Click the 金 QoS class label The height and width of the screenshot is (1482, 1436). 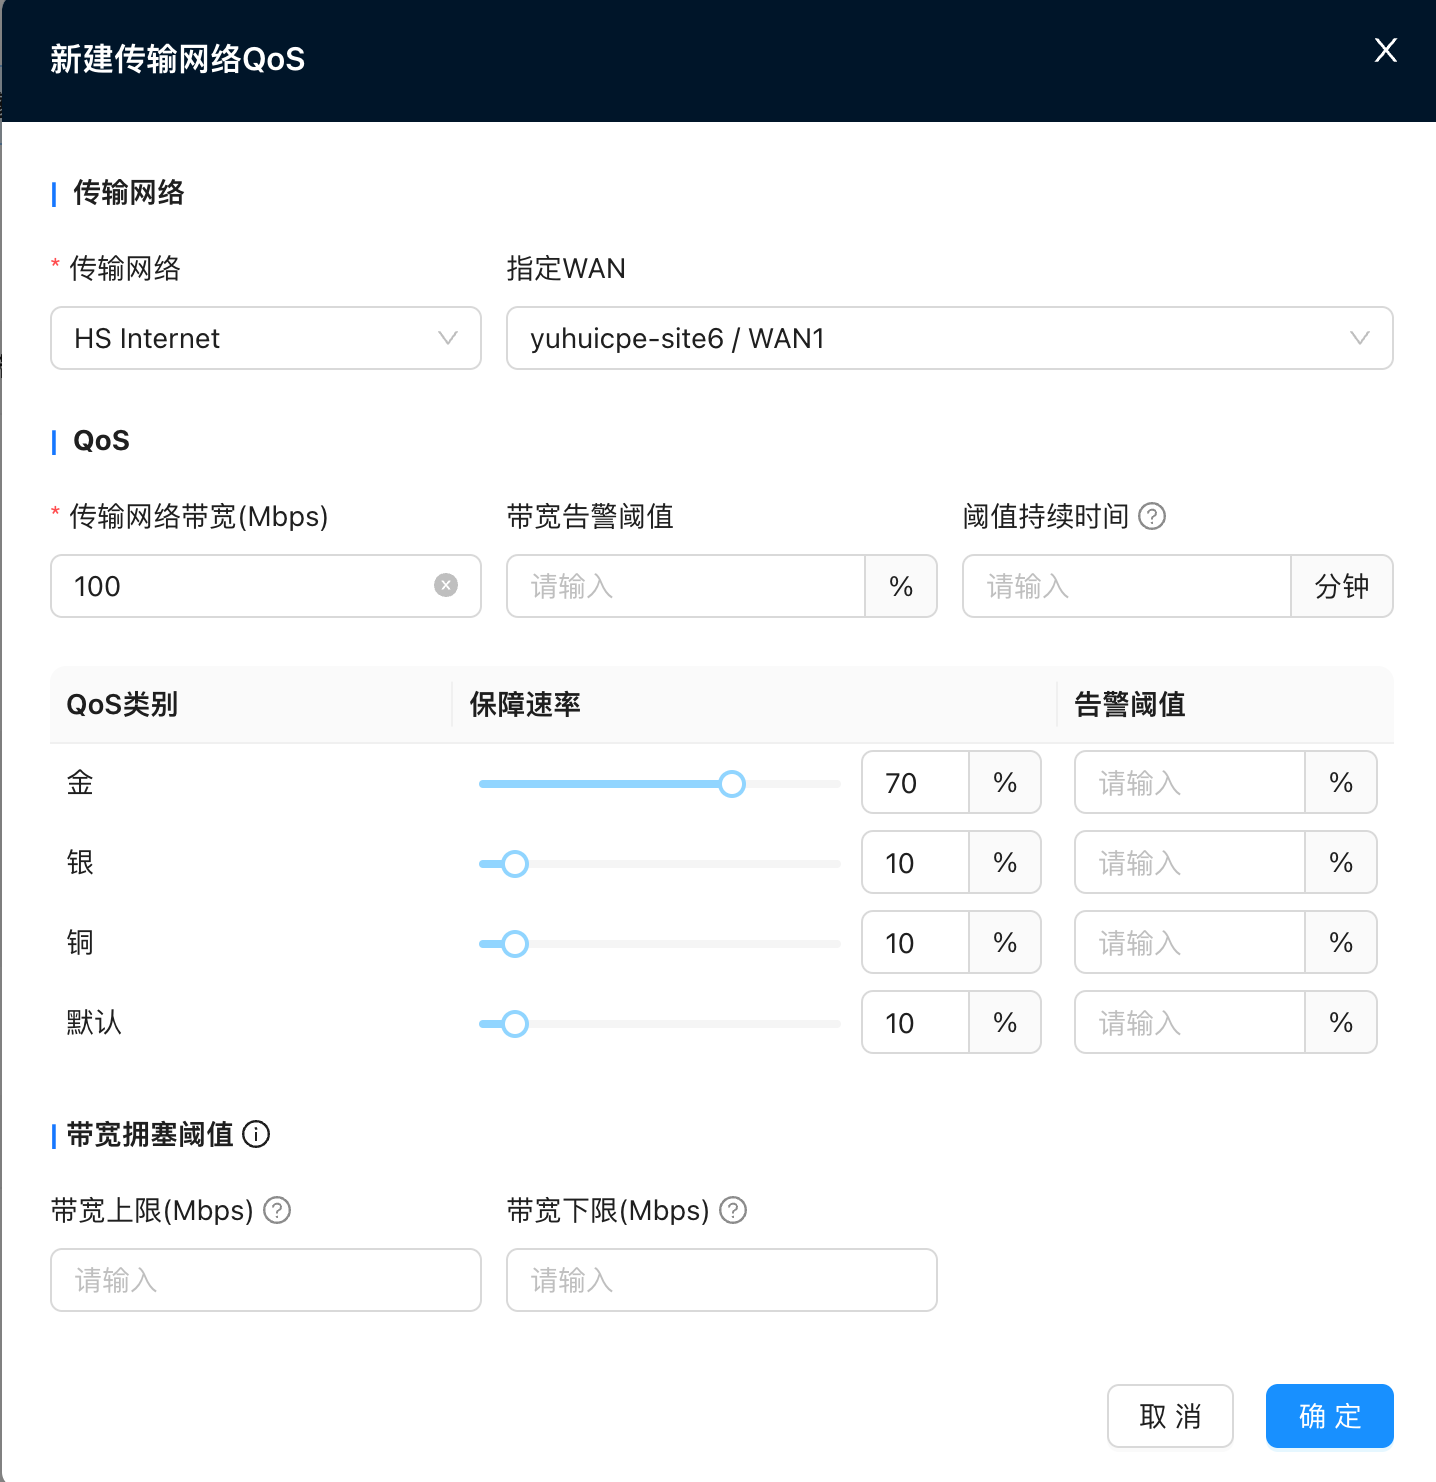click(80, 782)
